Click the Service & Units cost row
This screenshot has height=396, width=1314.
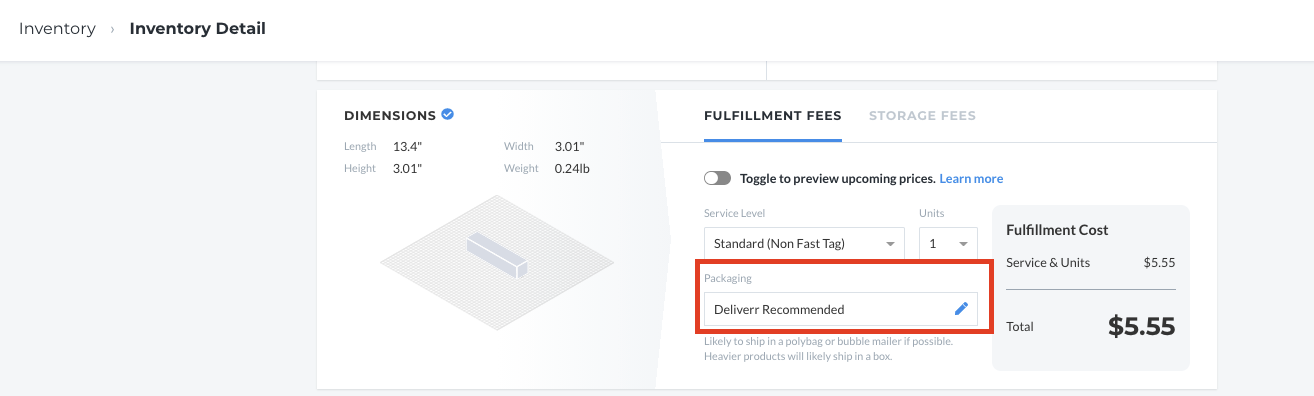coord(1090,263)
